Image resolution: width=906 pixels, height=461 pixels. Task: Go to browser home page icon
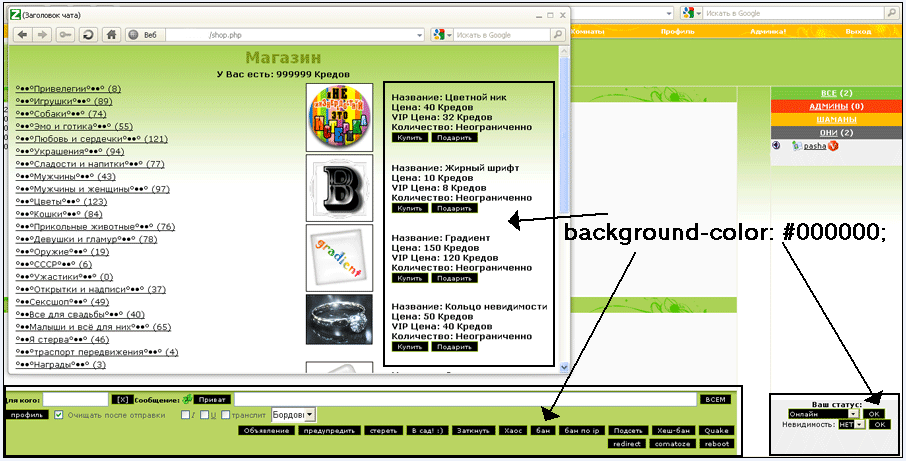coord(112,34)
